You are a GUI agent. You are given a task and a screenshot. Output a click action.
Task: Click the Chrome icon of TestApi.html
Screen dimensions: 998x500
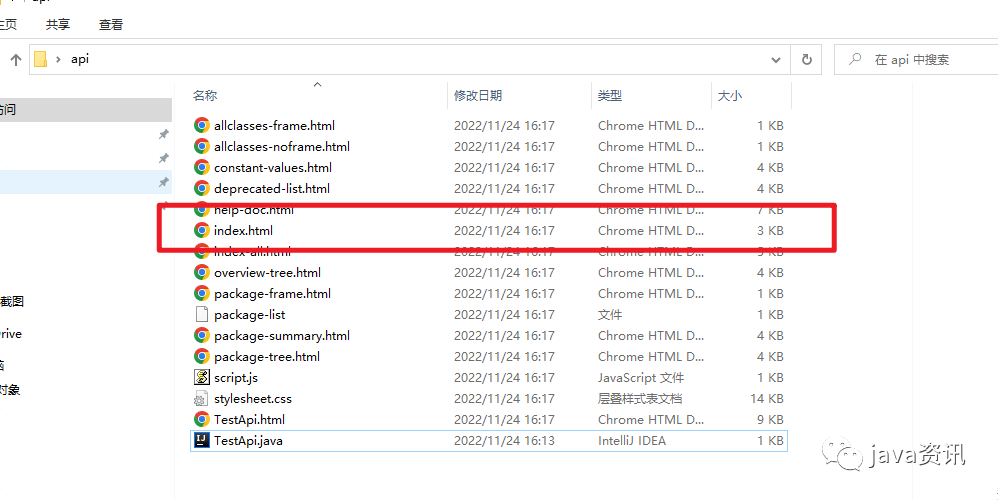[202, 419]
